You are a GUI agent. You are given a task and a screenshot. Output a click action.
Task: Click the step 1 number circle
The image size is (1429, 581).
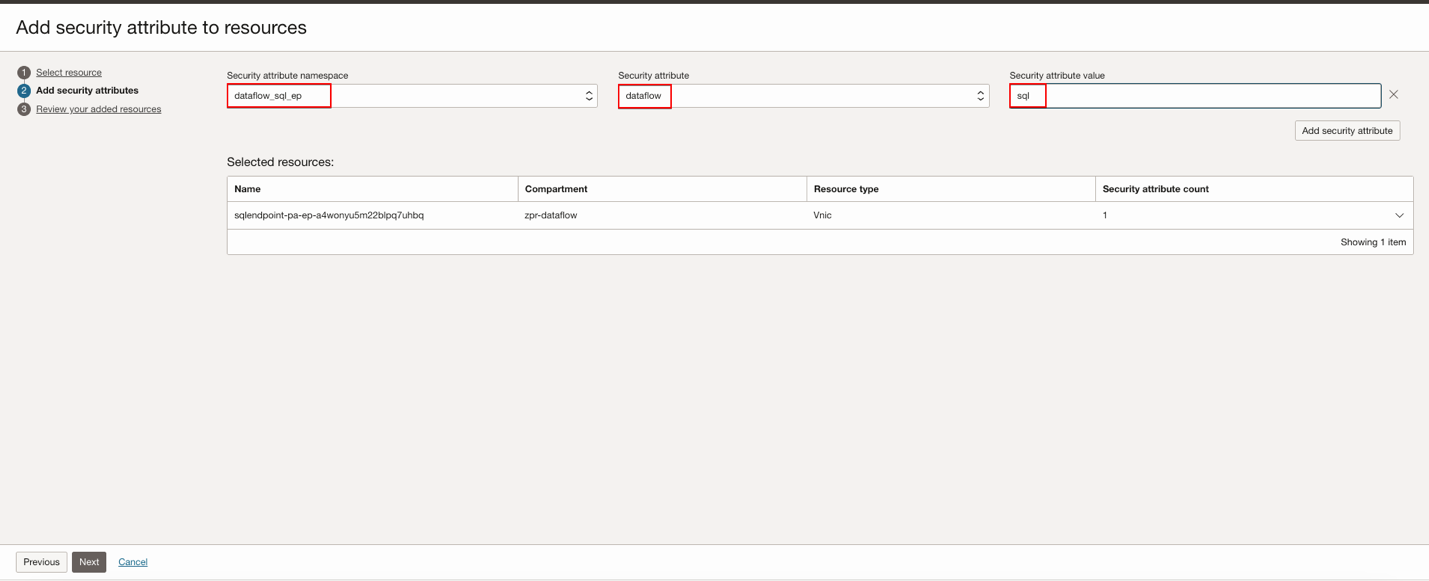(24, 73)
